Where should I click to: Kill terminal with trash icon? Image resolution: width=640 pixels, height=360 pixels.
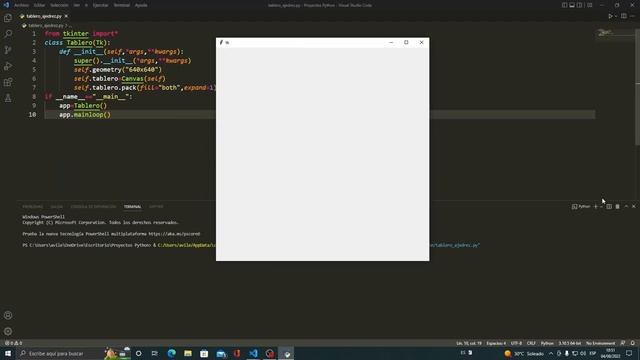coord(618,207)
